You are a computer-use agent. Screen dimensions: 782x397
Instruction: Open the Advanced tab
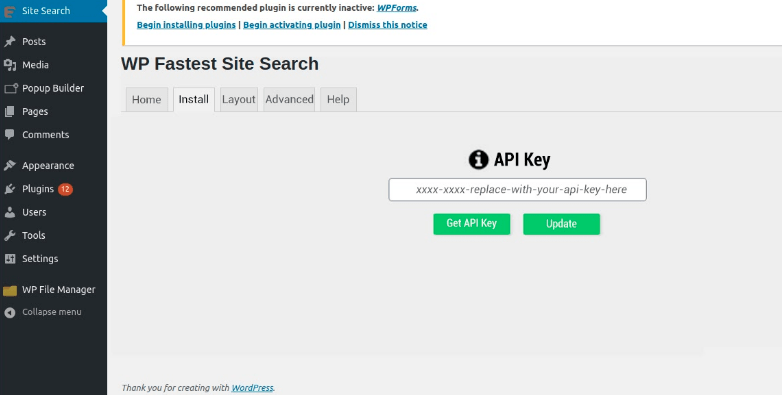point(289,99)
